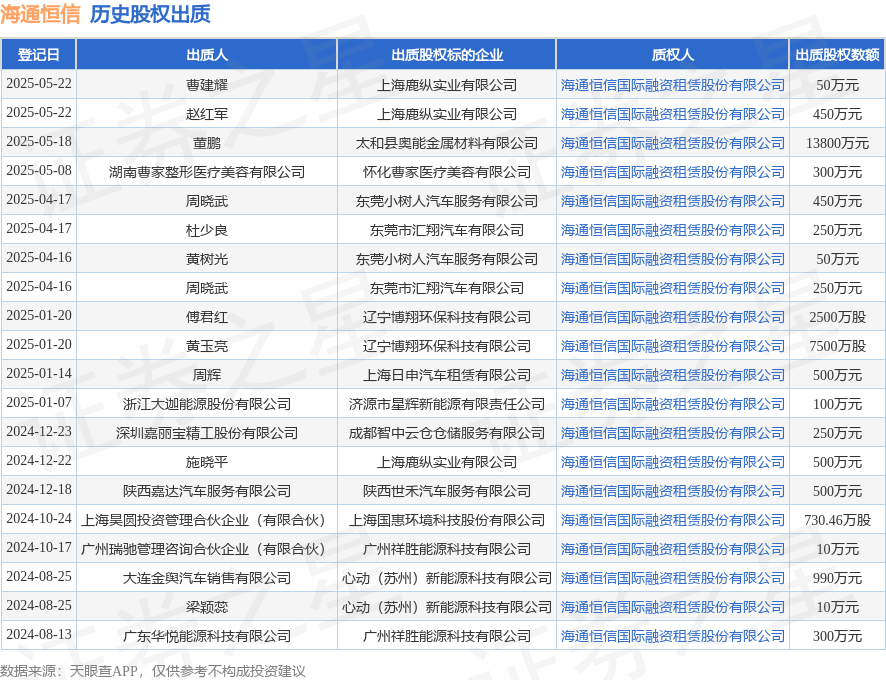Click the registration date 2025-05-08
Viewport: 886px width, 680px height.
[39, 170]
